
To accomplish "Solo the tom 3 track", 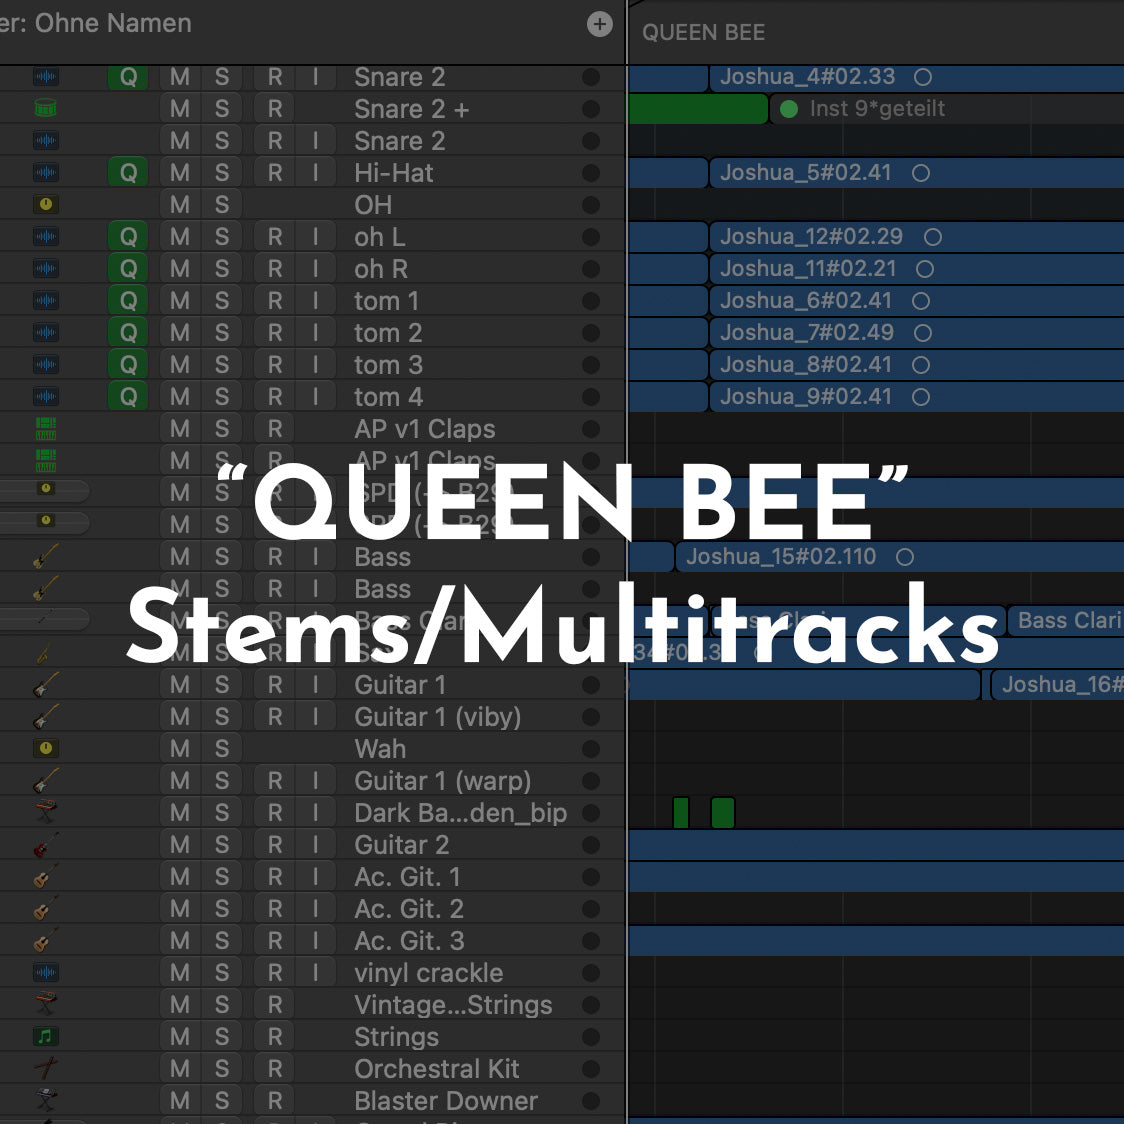I will coord(222,365).
